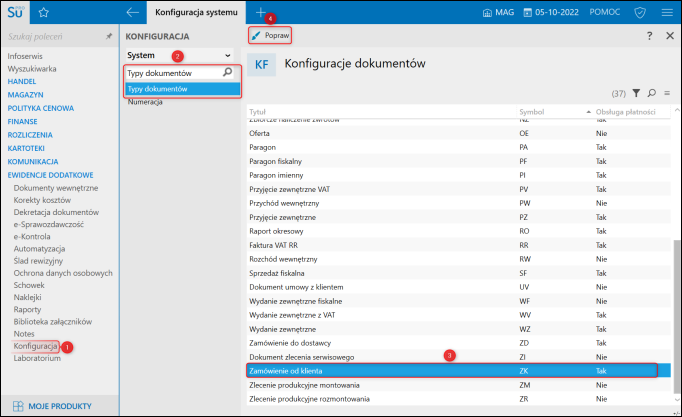
Task: Sort by the Tytuł column header
Action: (257, 112)
